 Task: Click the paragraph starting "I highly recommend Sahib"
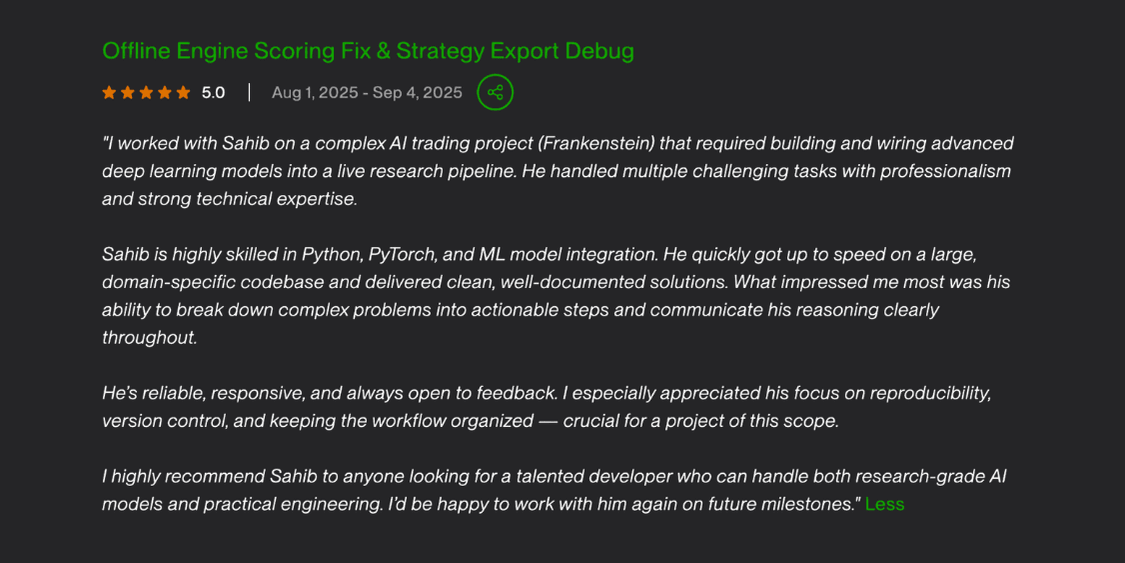pyautogui.click(x=553, y=490)
